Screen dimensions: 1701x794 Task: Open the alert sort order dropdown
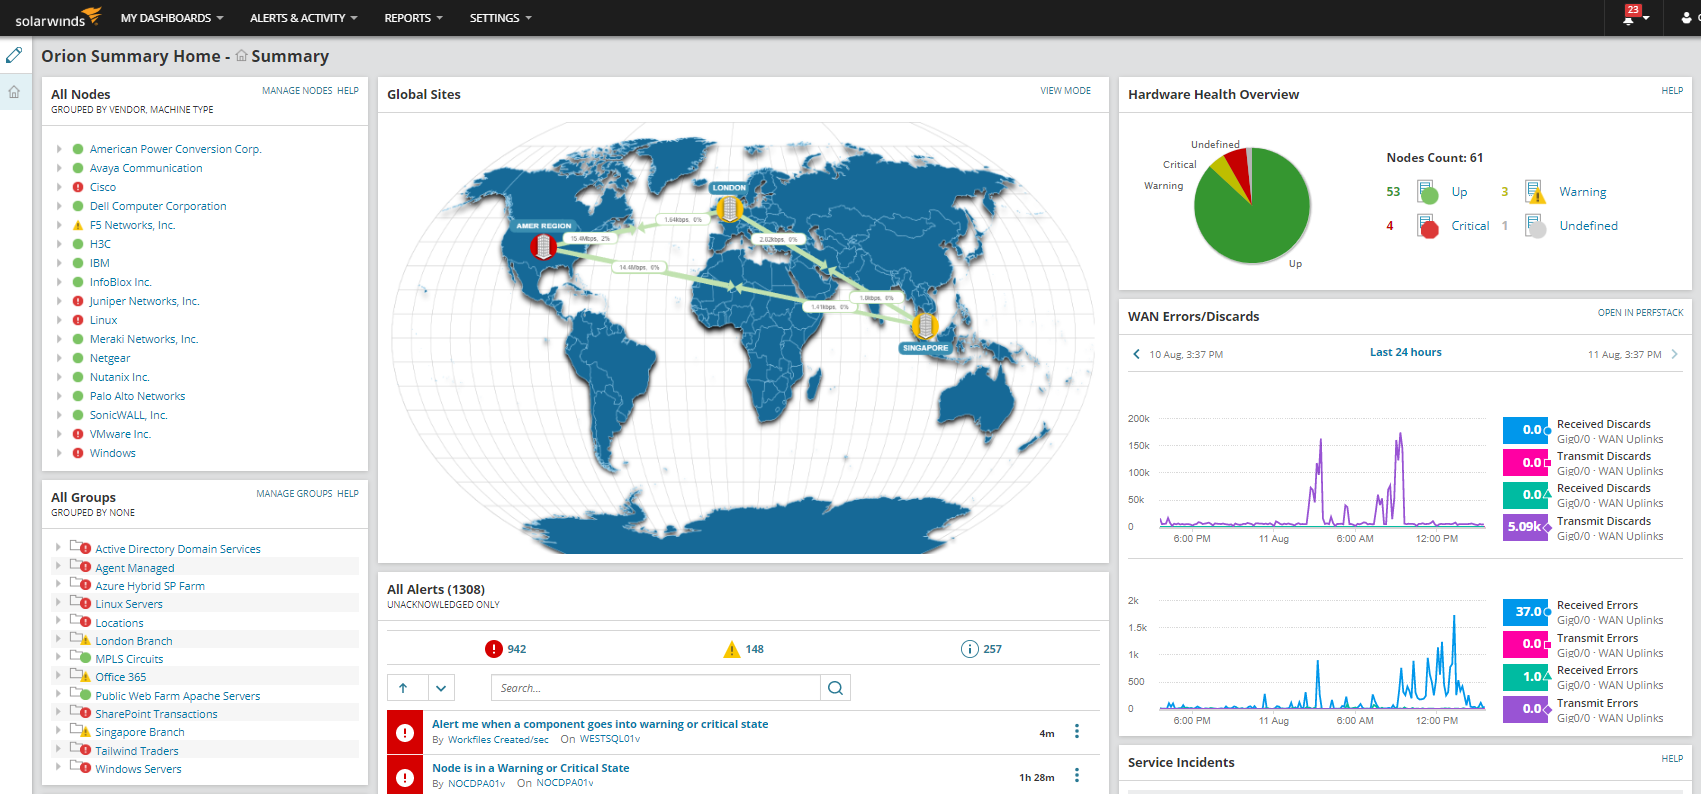(x=441, y=688)
